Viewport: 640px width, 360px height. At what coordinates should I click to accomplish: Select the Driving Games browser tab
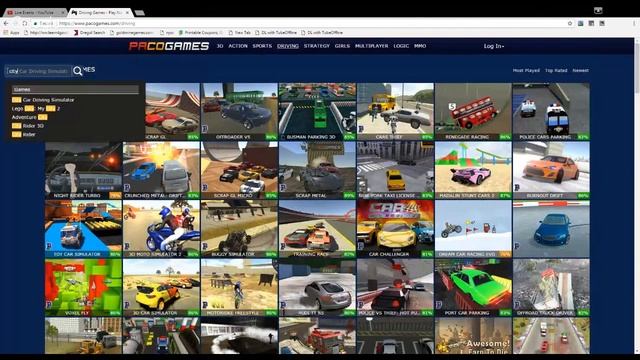point(101,13)
